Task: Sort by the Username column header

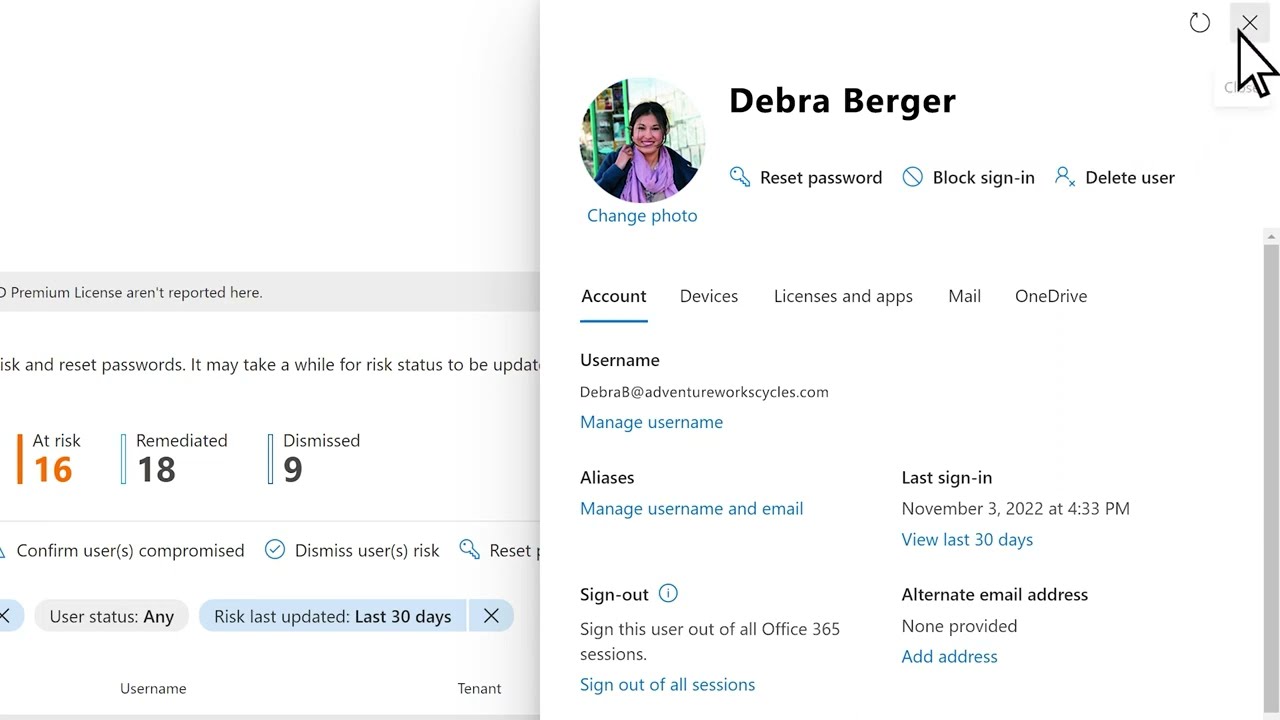Action: pos(153,688)
